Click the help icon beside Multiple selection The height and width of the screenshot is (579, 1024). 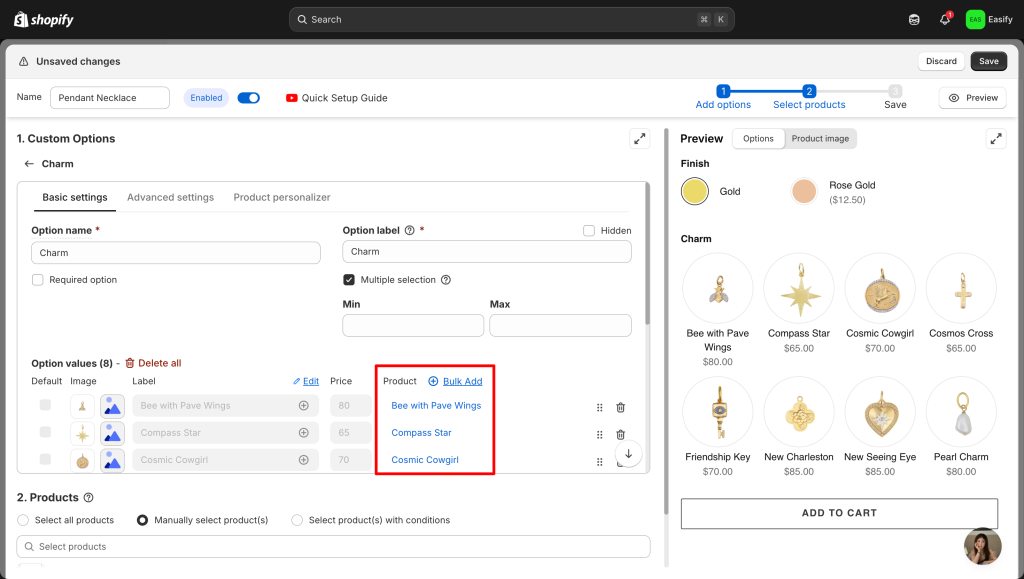[446, 280]
